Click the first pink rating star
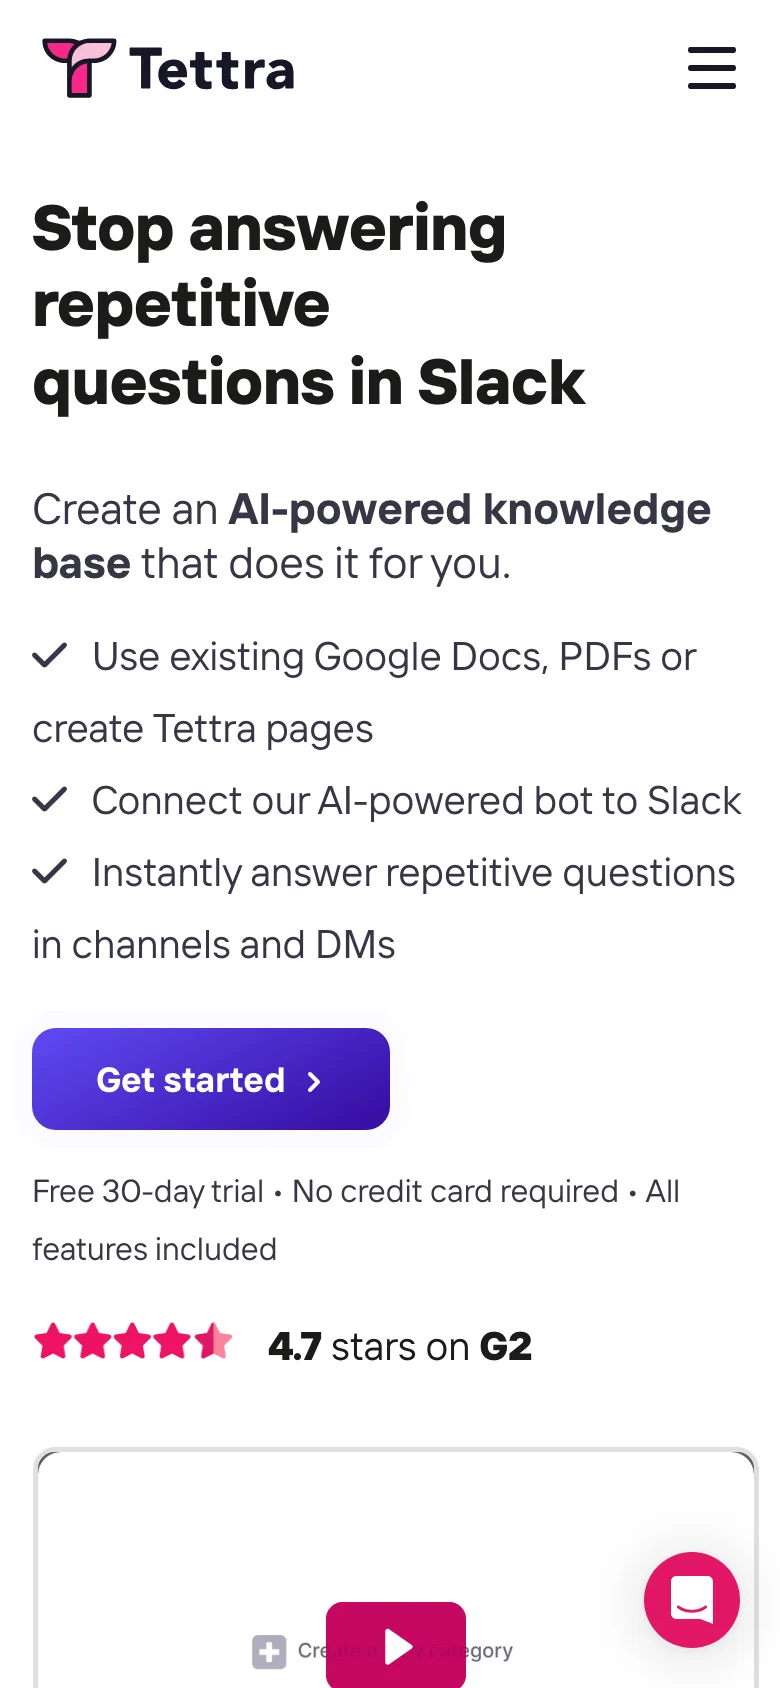 [52, 1342]
